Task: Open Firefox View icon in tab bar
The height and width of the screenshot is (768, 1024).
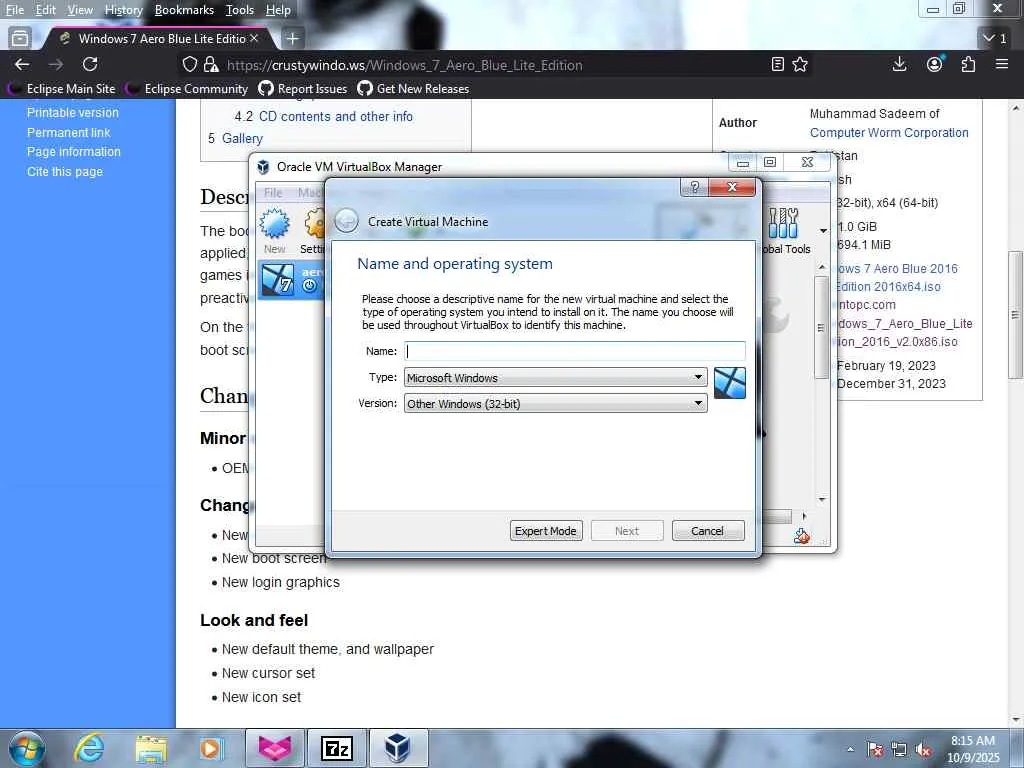Action: 20,39
